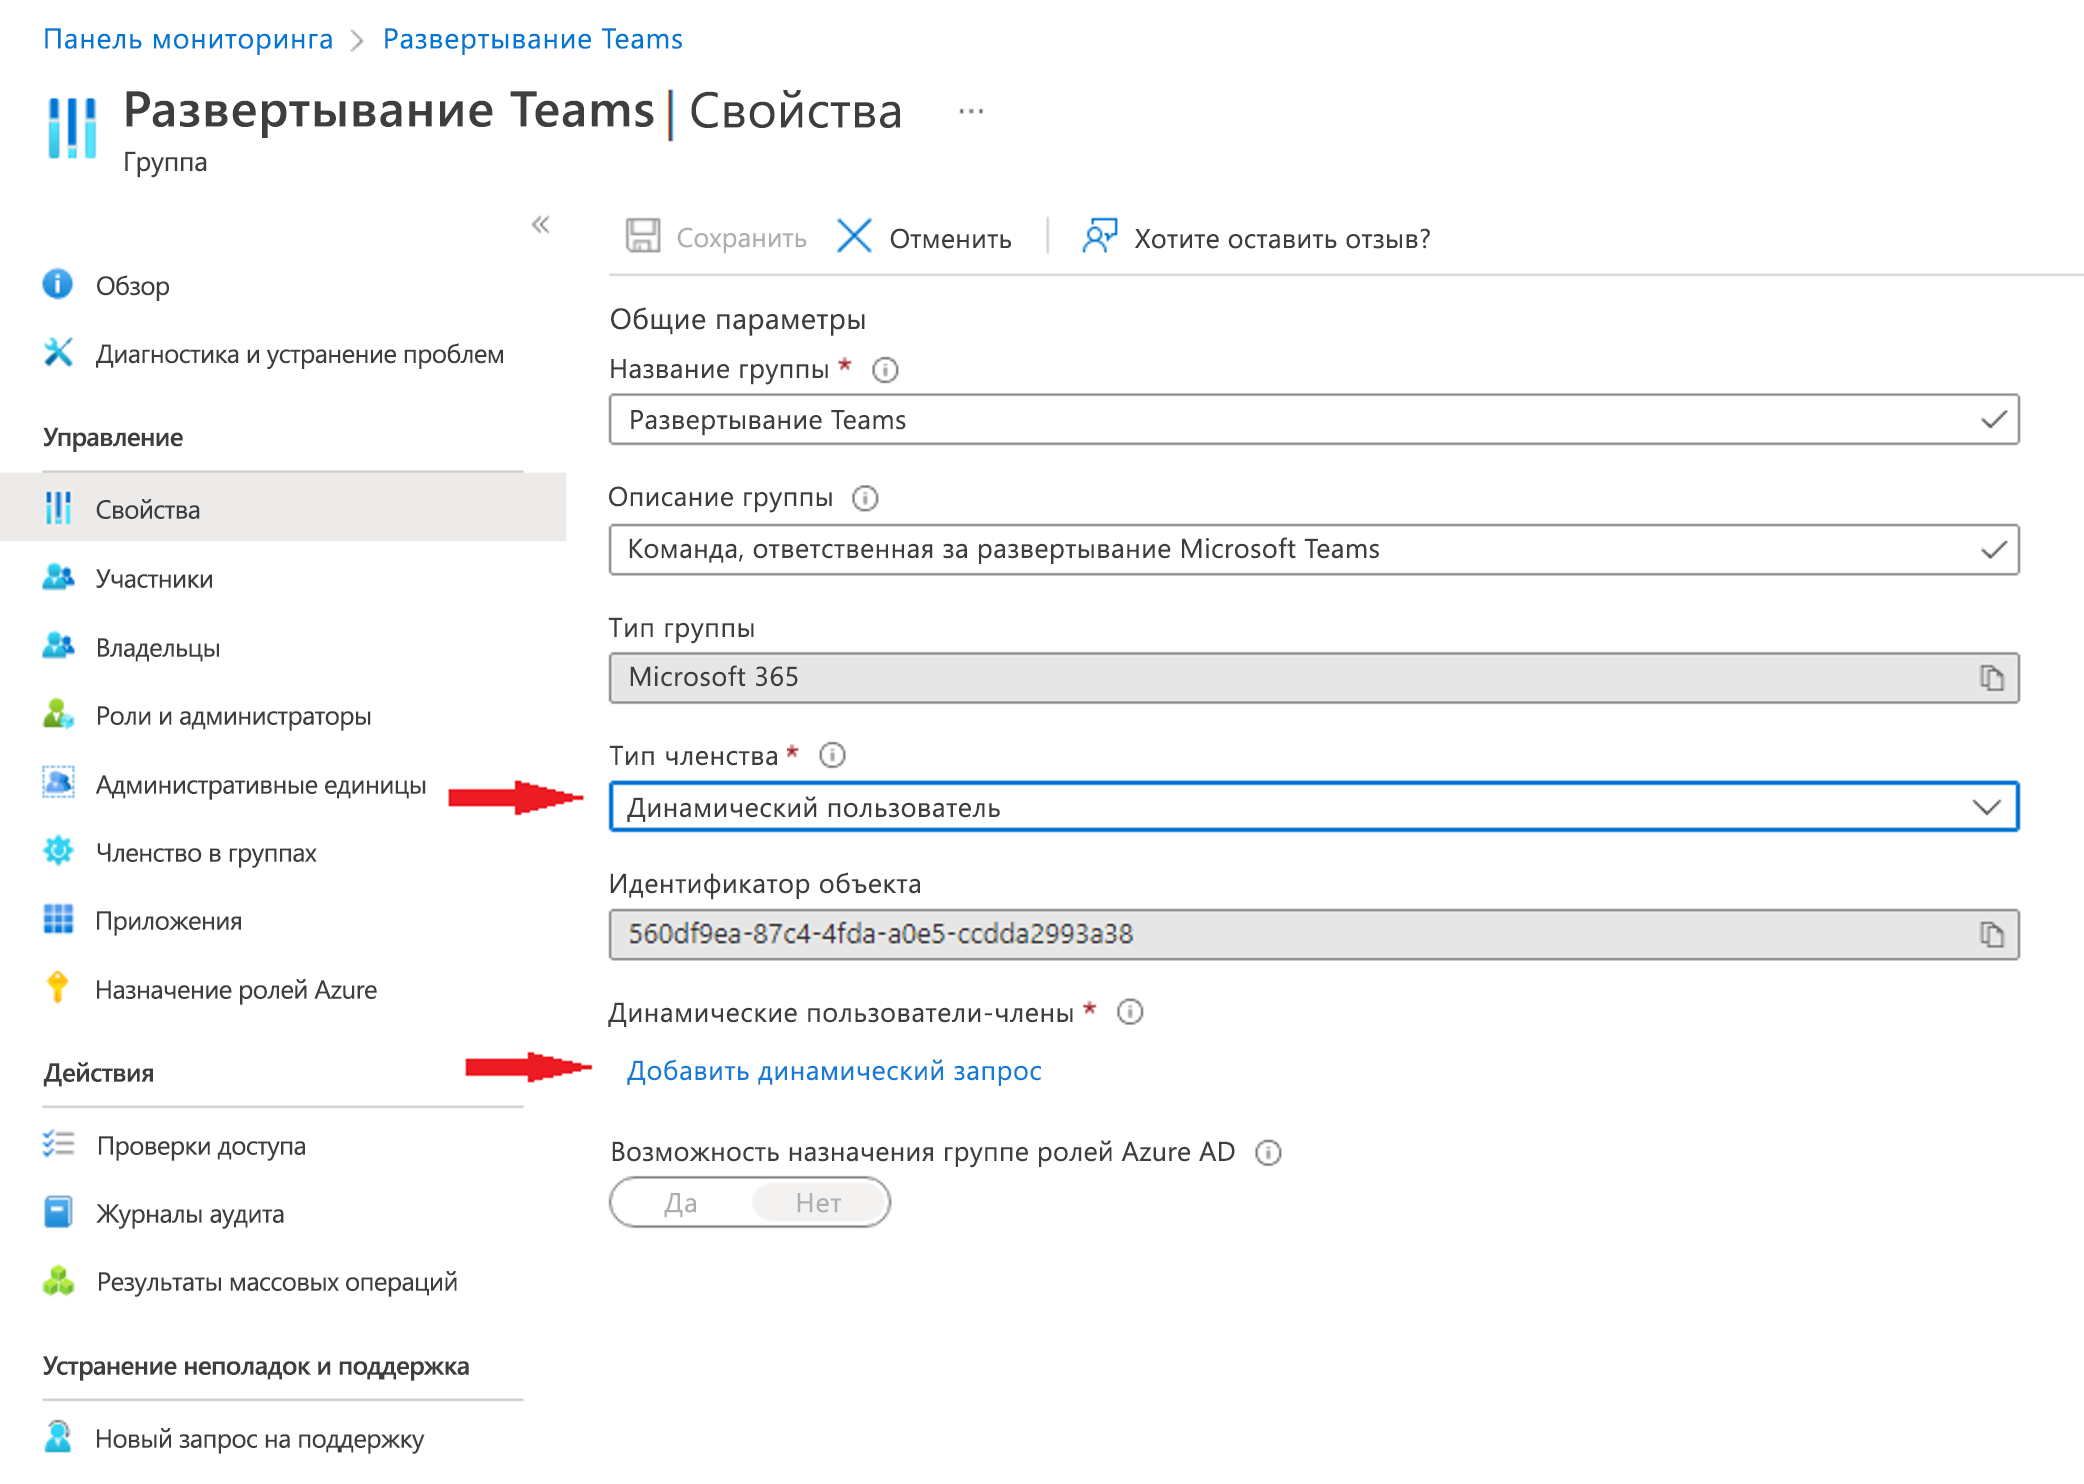Click Хотите оставить отзыв? button

pyautogui.click(x=1256, y=238)
